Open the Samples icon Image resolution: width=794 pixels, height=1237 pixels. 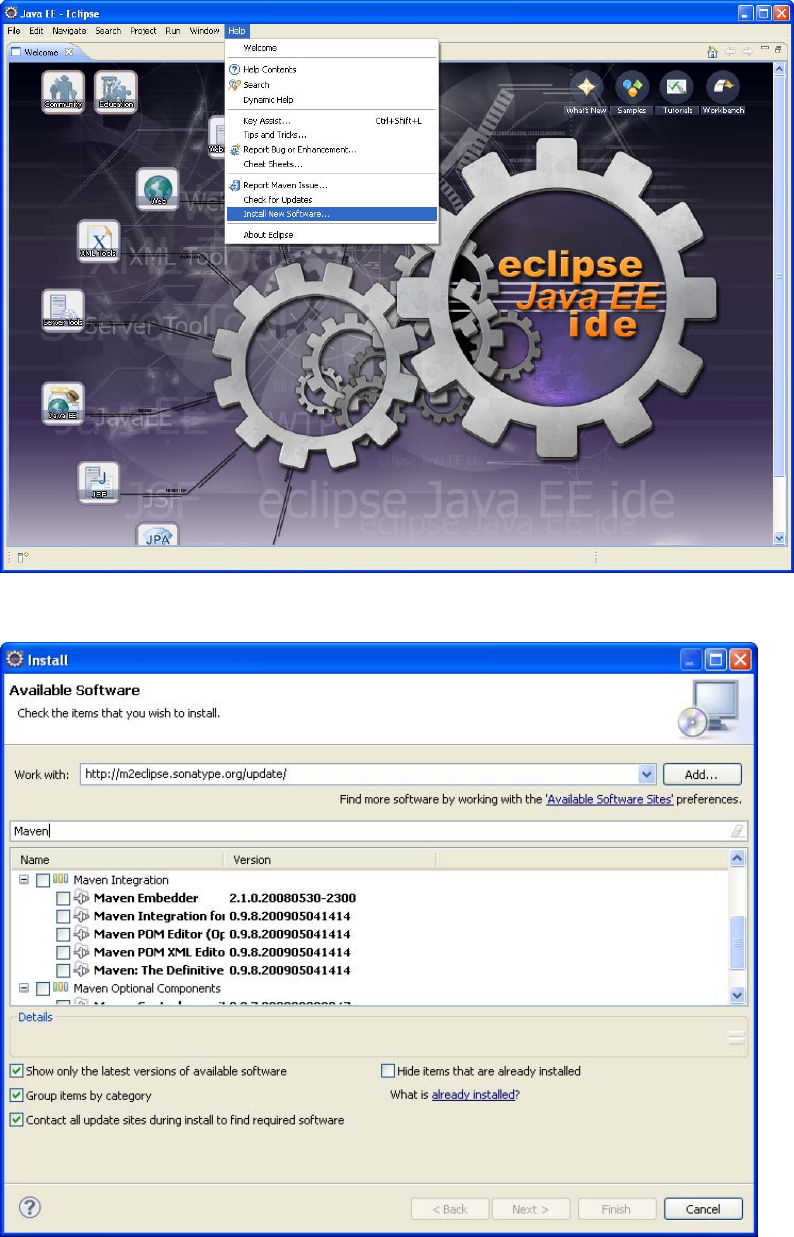[x=631, y=87]
